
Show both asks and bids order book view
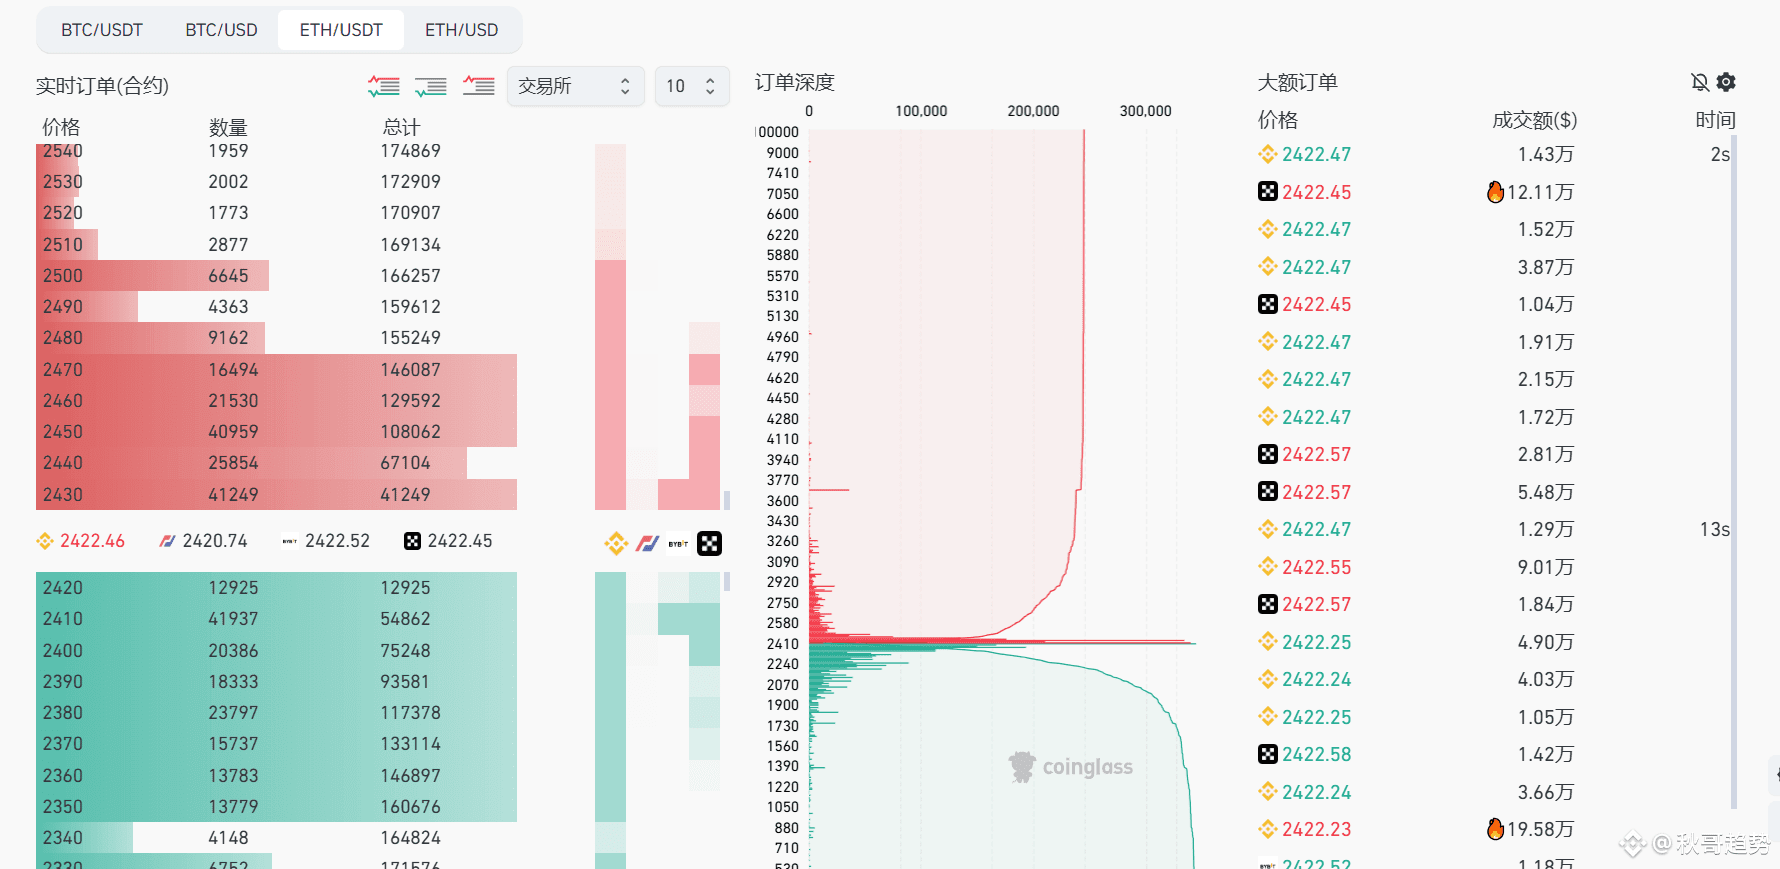(384, 86)
